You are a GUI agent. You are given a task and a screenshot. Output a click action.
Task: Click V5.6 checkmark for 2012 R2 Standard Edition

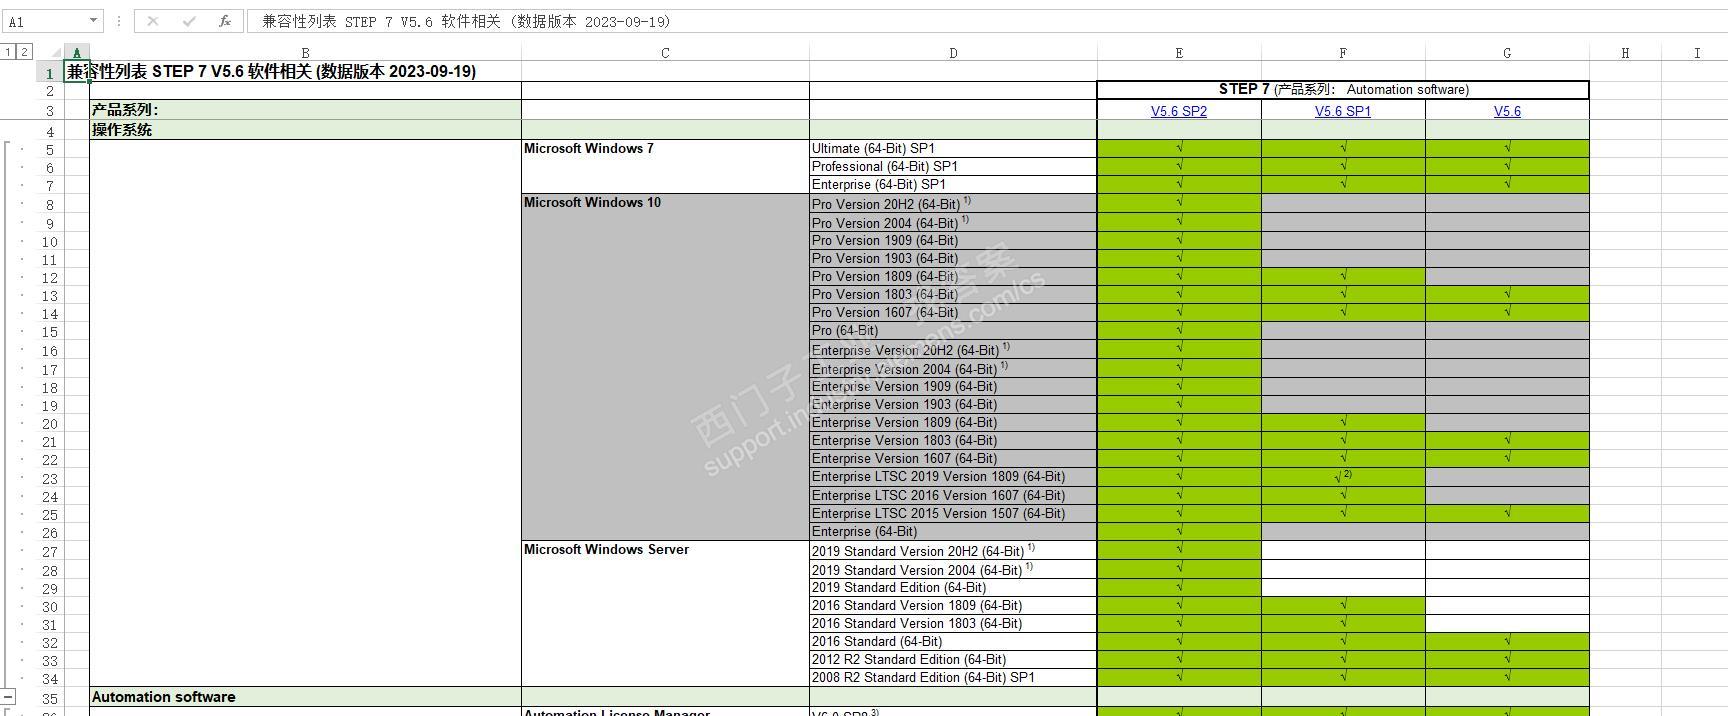click(1507, 660)
